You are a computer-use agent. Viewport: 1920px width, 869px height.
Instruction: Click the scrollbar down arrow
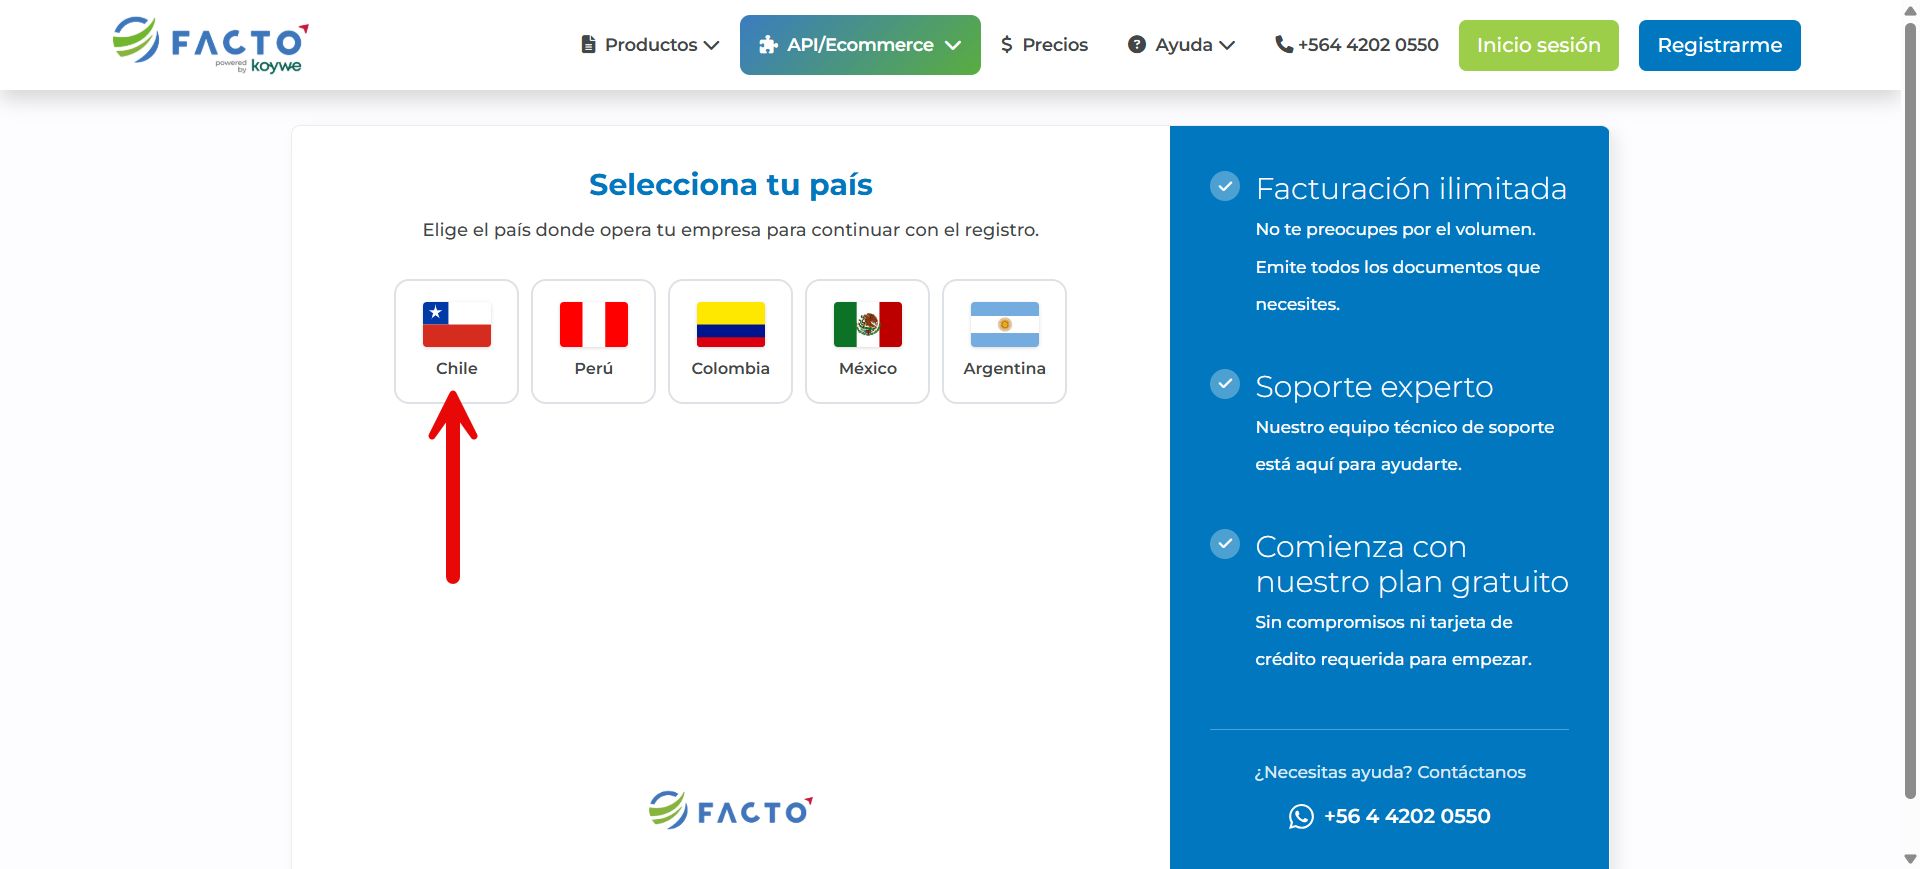tap(1910, 859)
